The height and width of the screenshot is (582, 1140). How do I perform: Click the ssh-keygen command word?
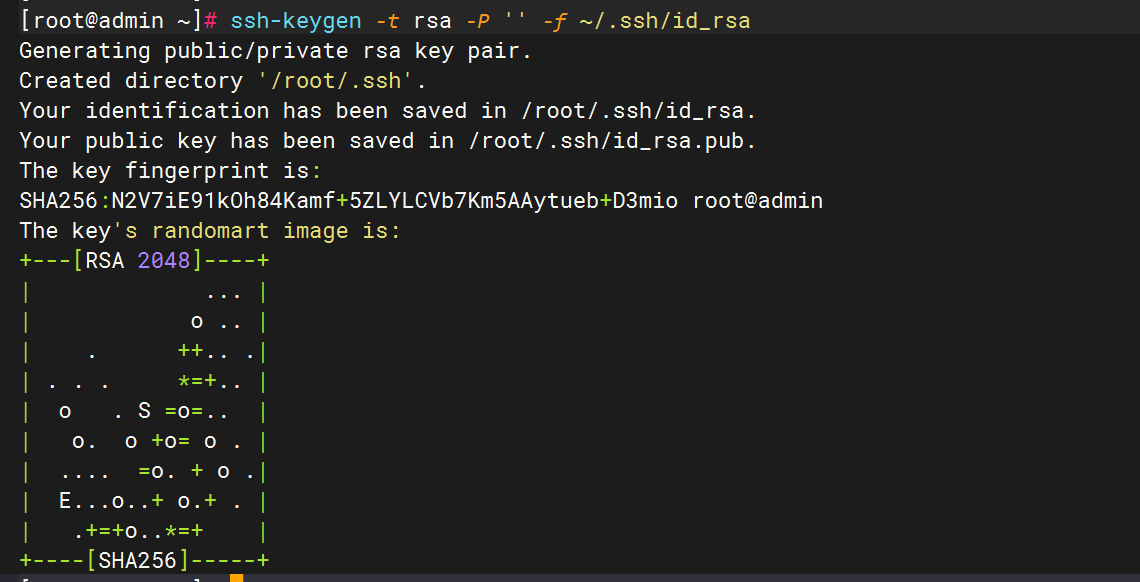[x=296, y=20]
